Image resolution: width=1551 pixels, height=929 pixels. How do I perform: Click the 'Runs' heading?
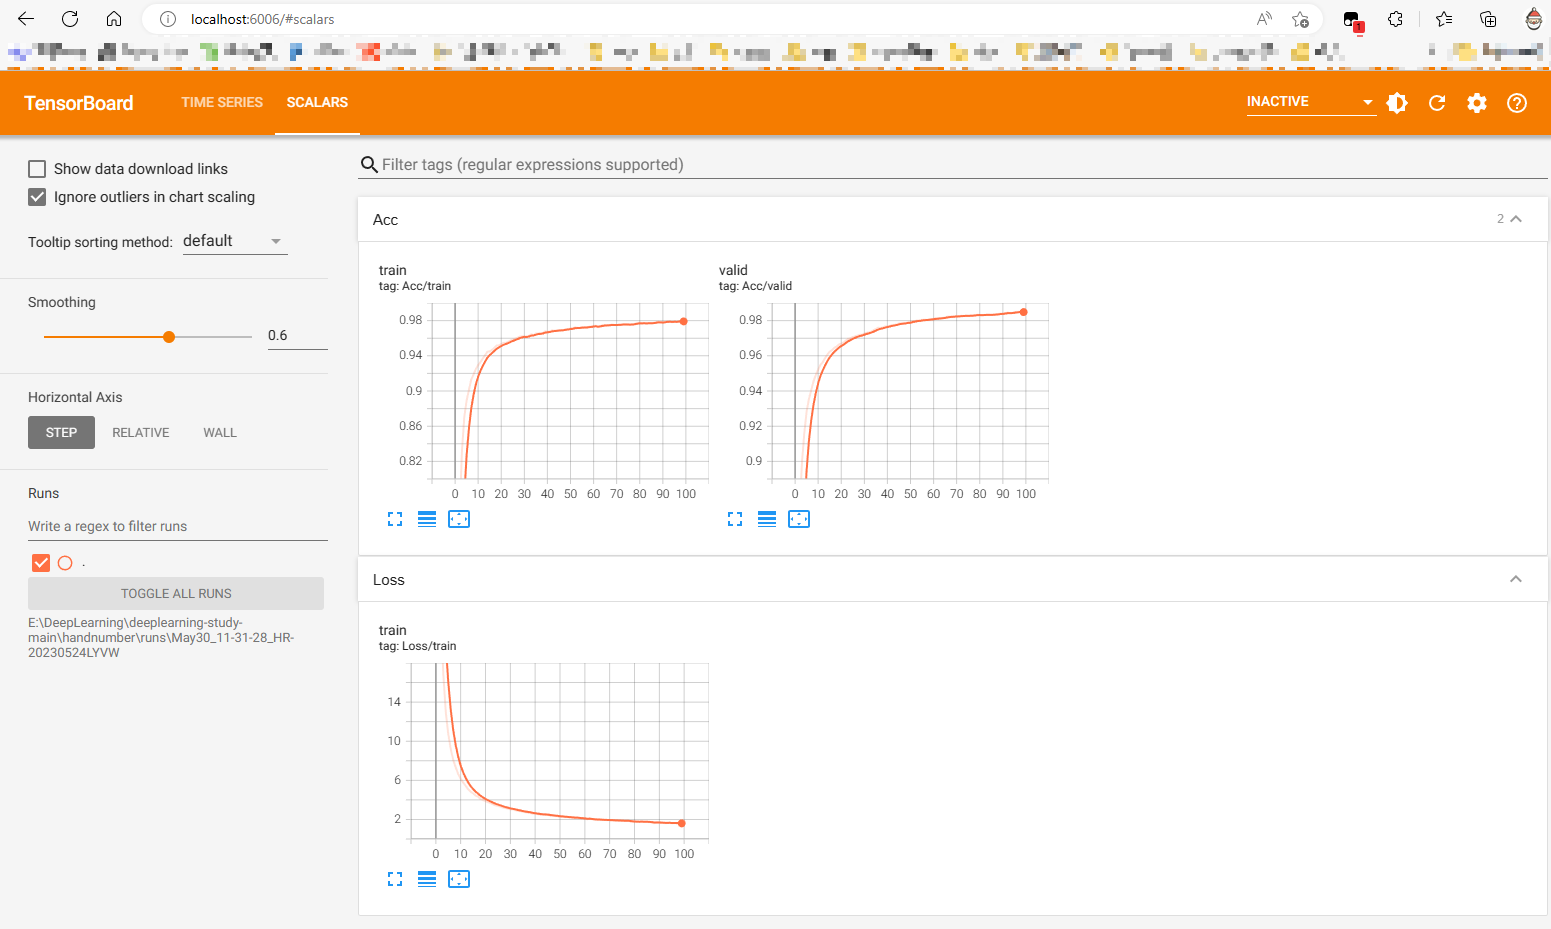[x=43, y=493]
